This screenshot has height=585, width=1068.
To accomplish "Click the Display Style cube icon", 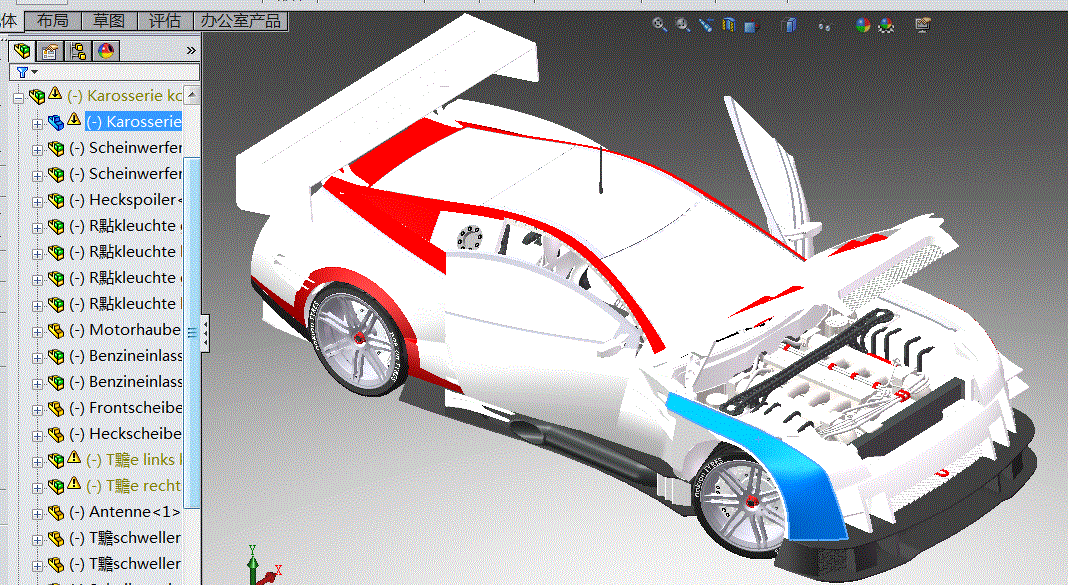I will point(789,25).
